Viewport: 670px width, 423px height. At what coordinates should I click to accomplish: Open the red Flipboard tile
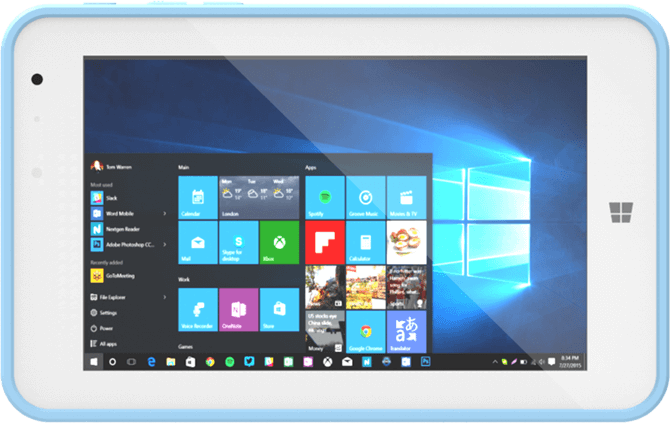point(325,242)
